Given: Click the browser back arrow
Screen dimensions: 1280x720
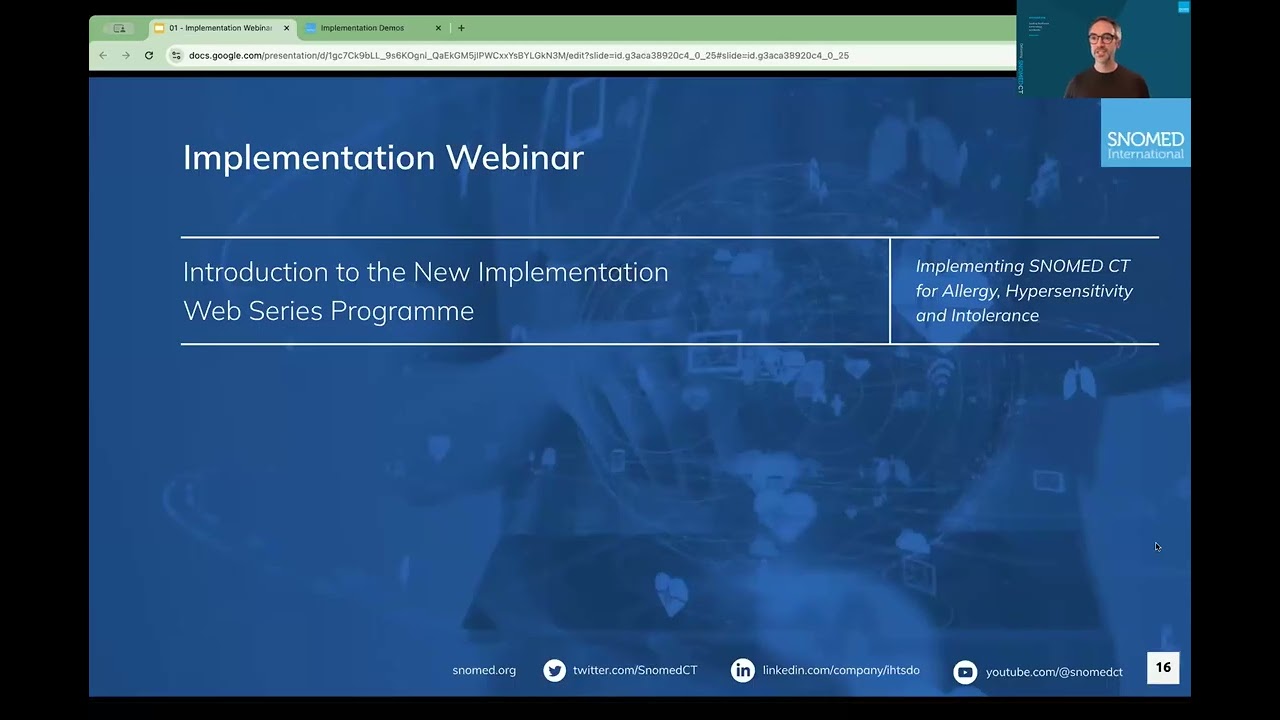Looking at the screenshot, I should tap(103, 56).
